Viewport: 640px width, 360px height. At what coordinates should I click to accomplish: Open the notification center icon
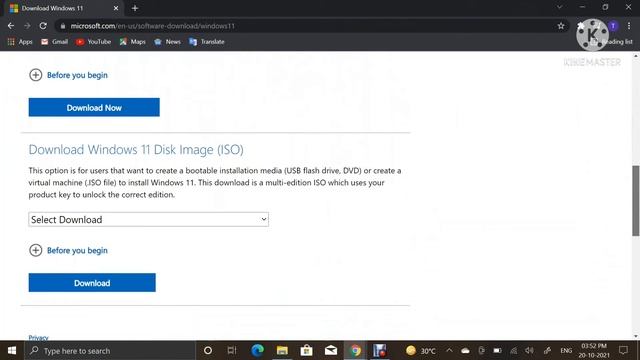coord(623,351)
